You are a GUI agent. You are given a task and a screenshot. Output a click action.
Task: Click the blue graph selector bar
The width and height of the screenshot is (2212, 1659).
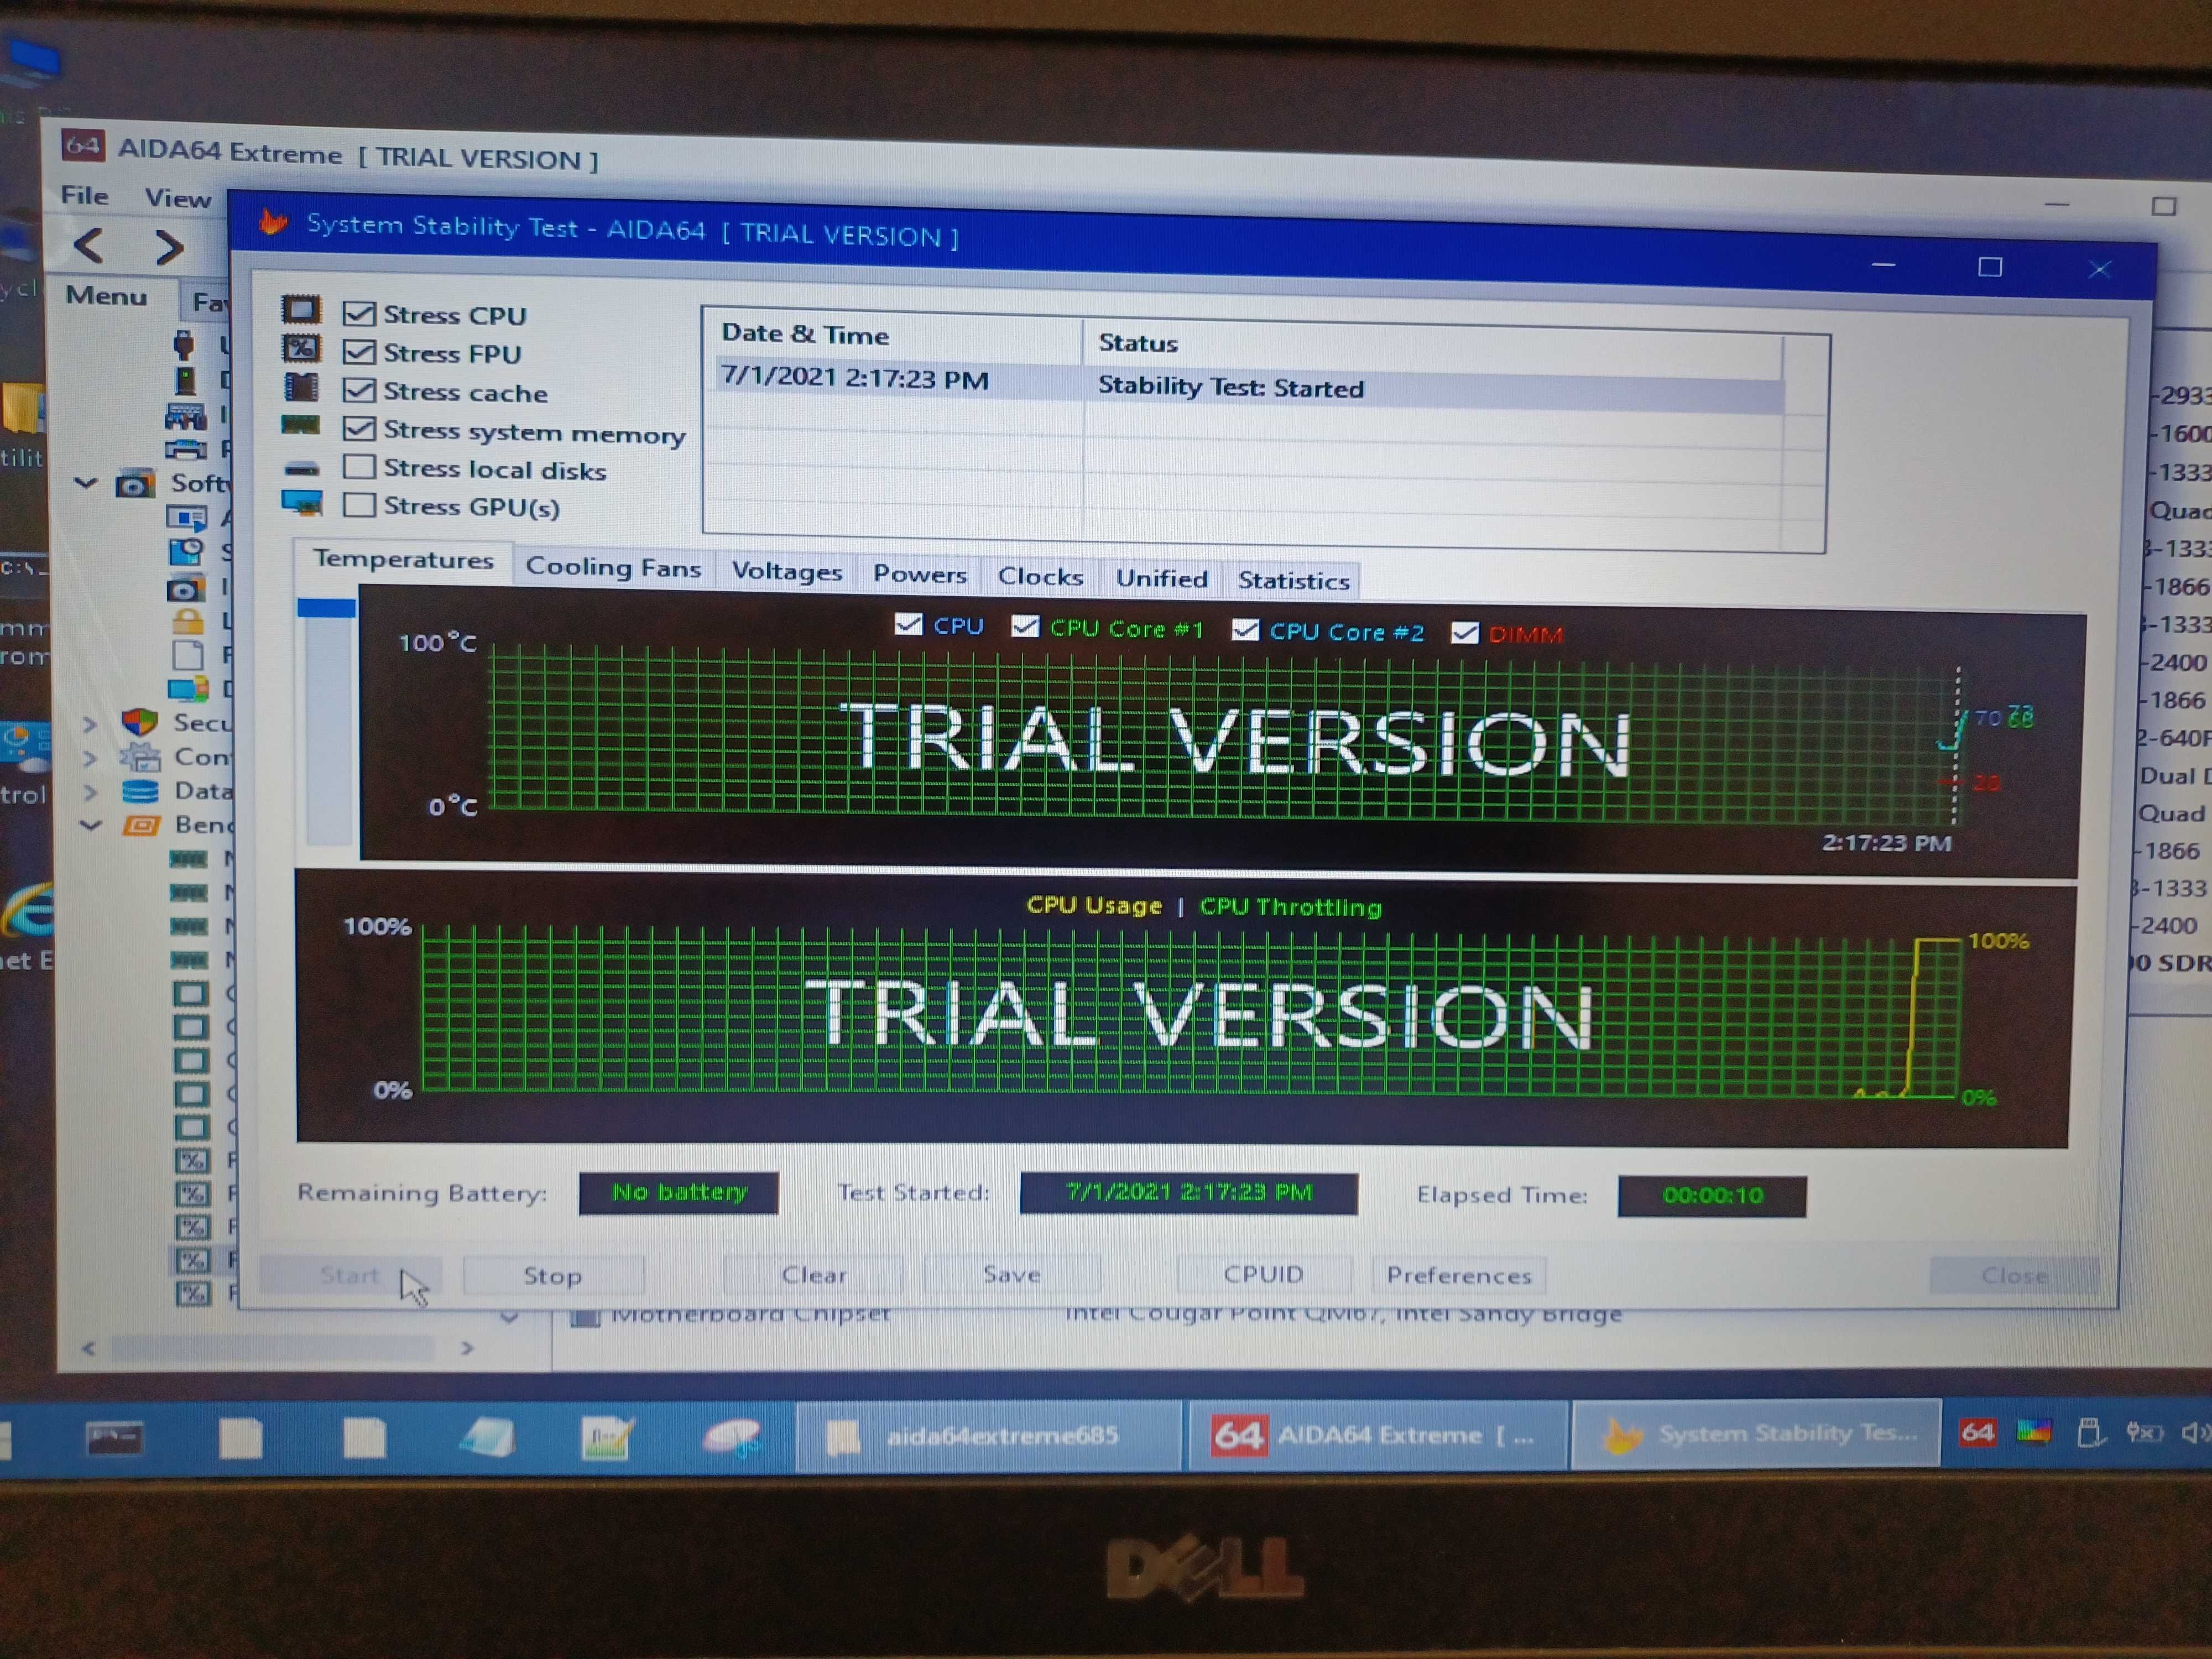coord(326,607)
